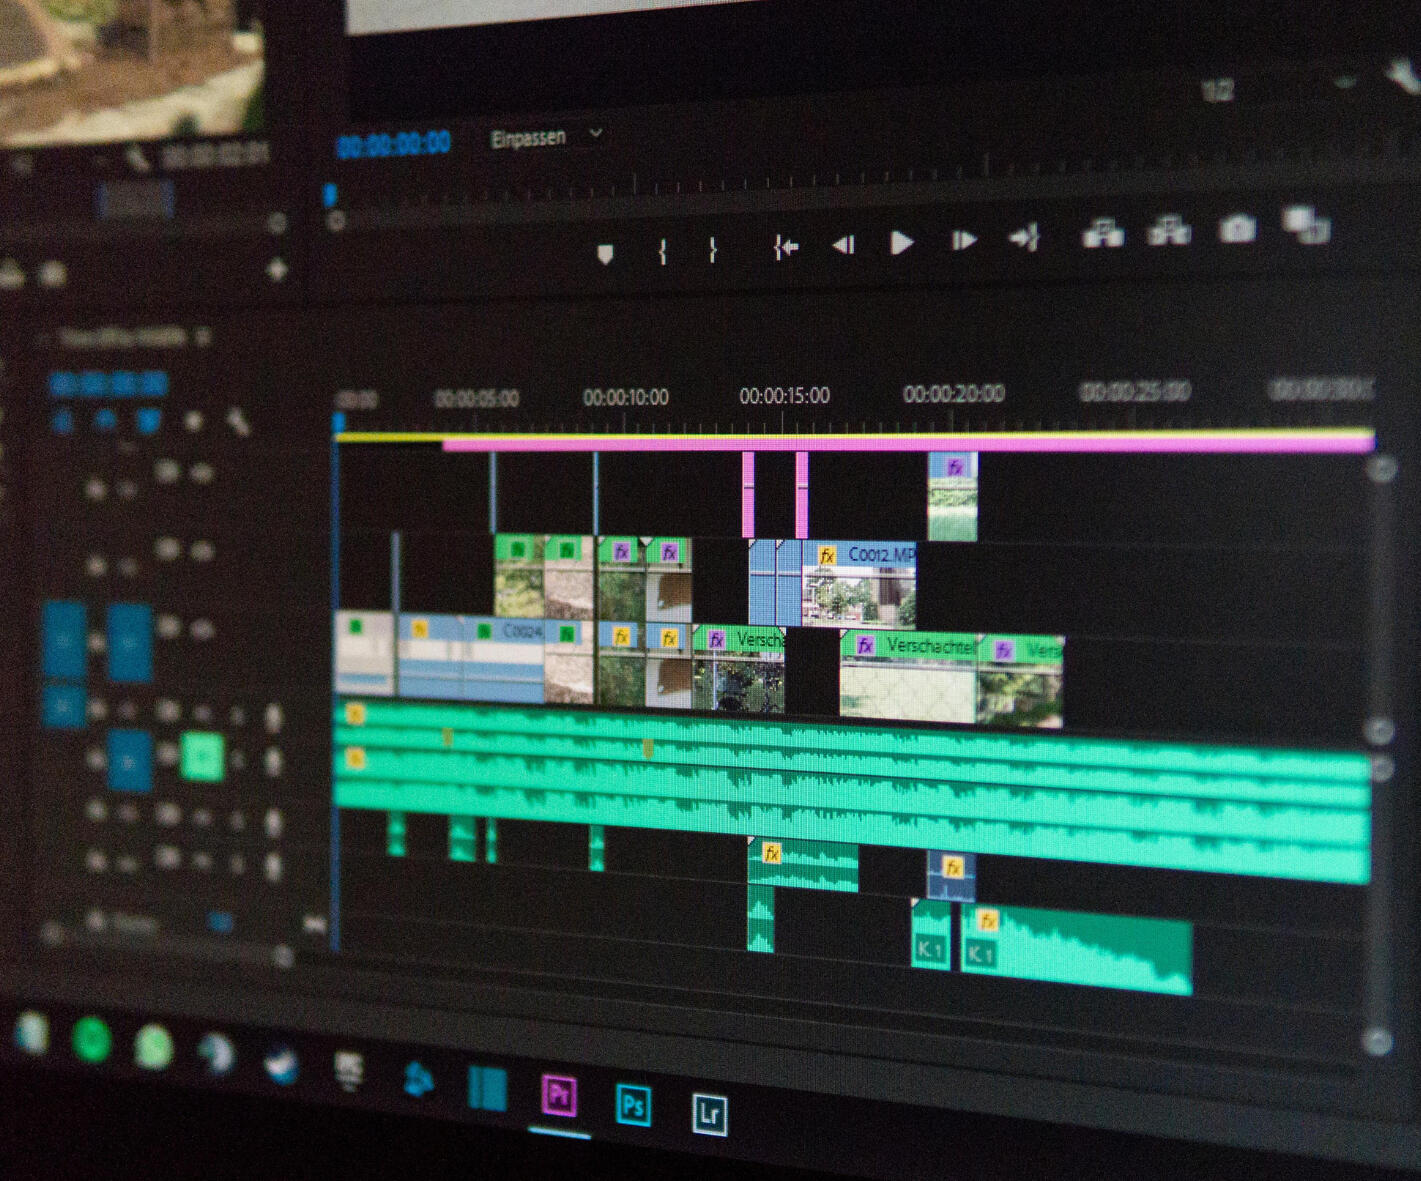
Task: Click the Extract button icon
Action: click(x=1168, y=232)
